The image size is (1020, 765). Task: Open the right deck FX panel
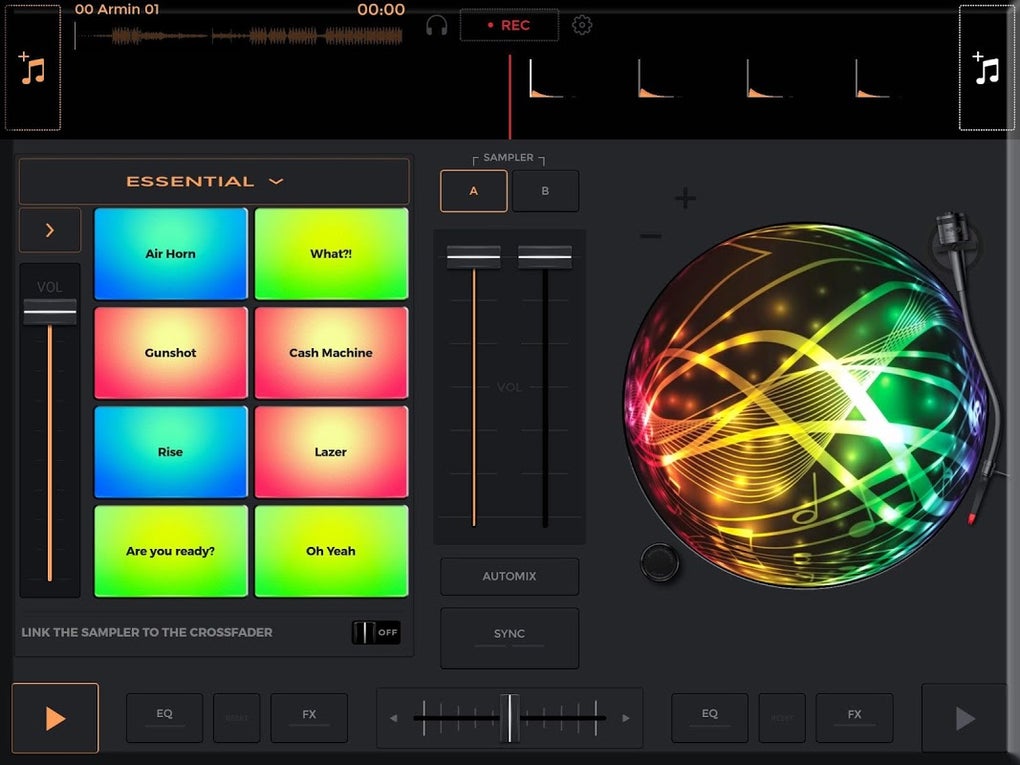854,718
